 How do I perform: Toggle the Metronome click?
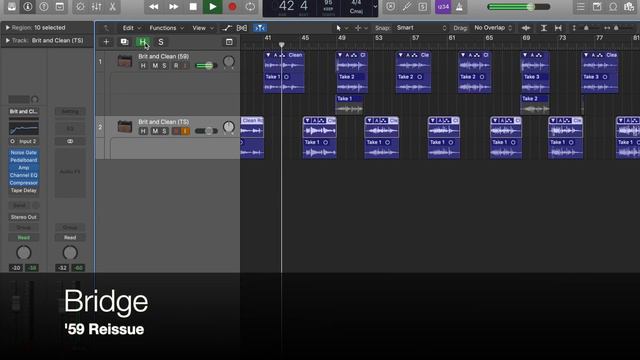(459, 7)
